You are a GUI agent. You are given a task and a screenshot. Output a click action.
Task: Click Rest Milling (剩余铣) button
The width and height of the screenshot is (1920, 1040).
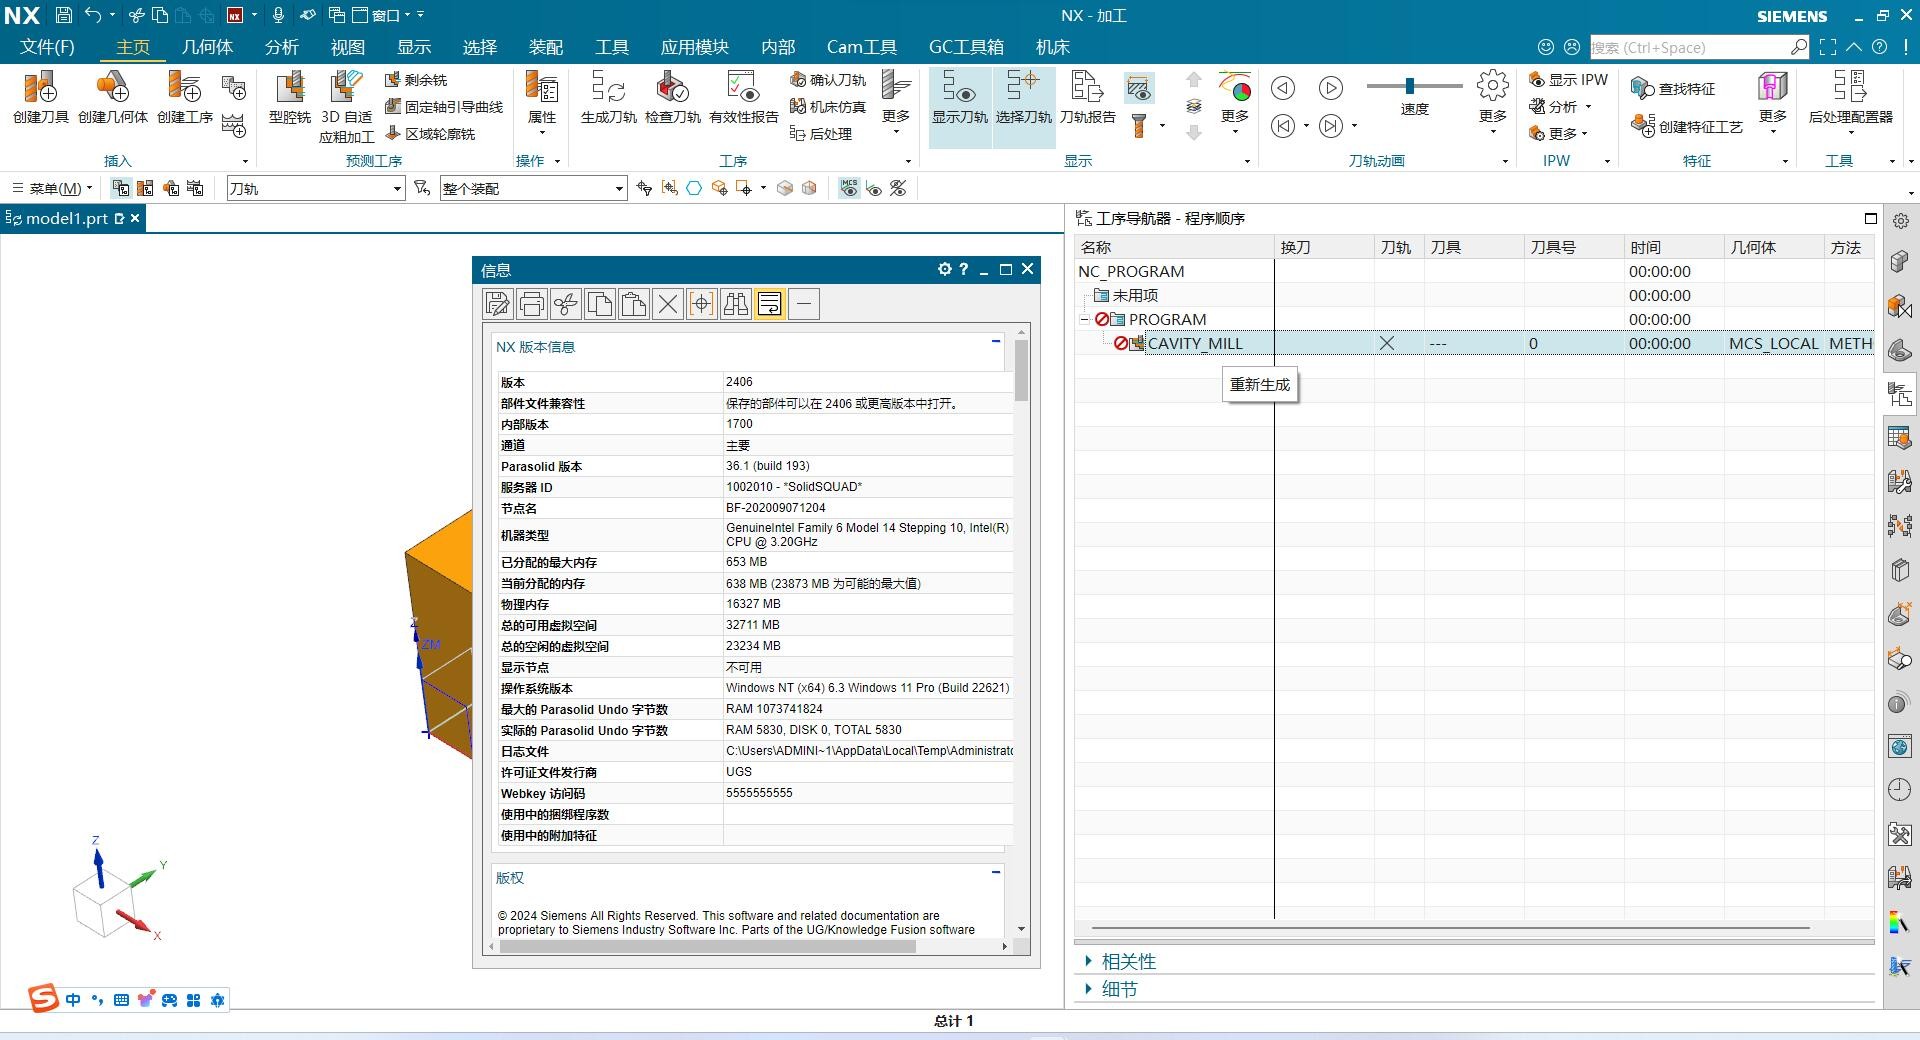[x=416, y=80]
